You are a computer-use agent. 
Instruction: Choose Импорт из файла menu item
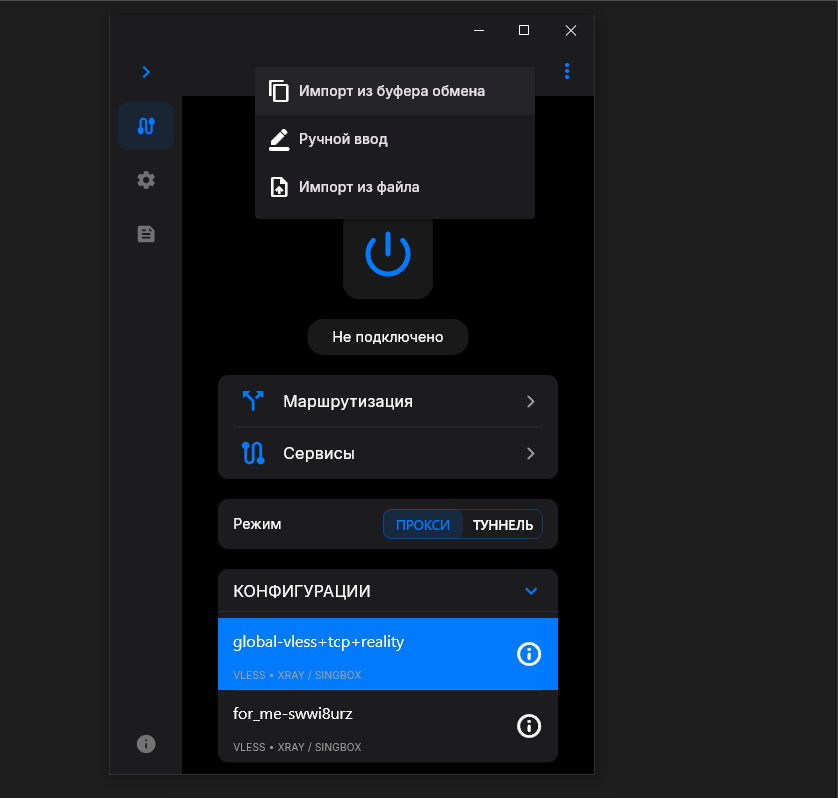click(x=359, y=187)
